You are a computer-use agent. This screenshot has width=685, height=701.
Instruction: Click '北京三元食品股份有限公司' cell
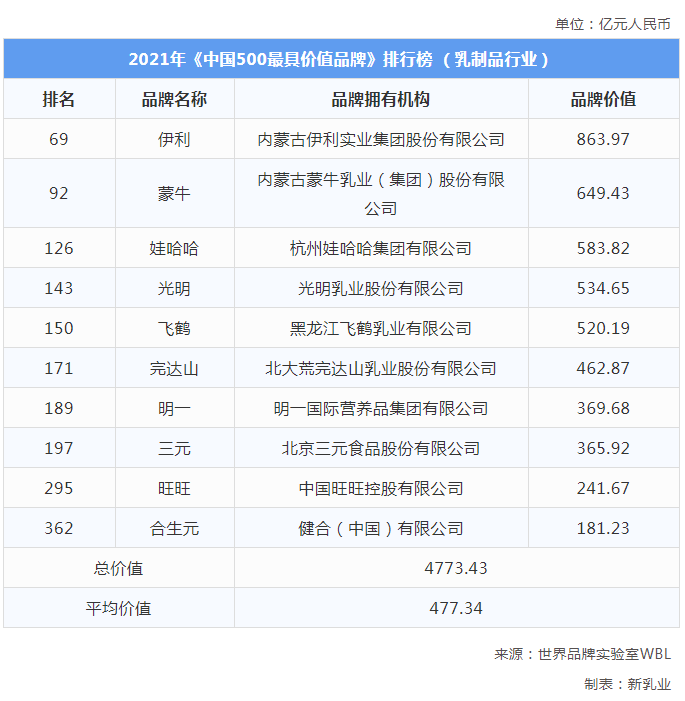click(381, 448)
